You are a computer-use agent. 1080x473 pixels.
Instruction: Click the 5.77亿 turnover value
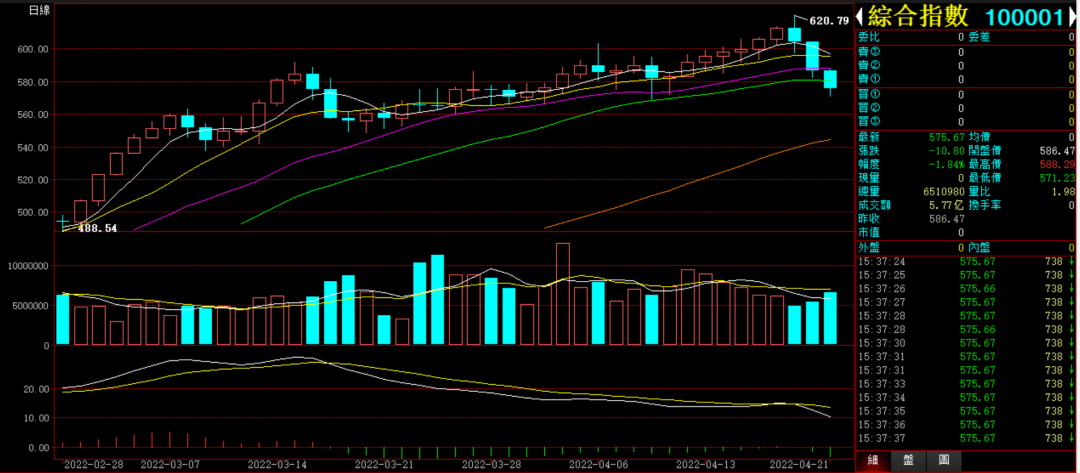click(946, 205)
